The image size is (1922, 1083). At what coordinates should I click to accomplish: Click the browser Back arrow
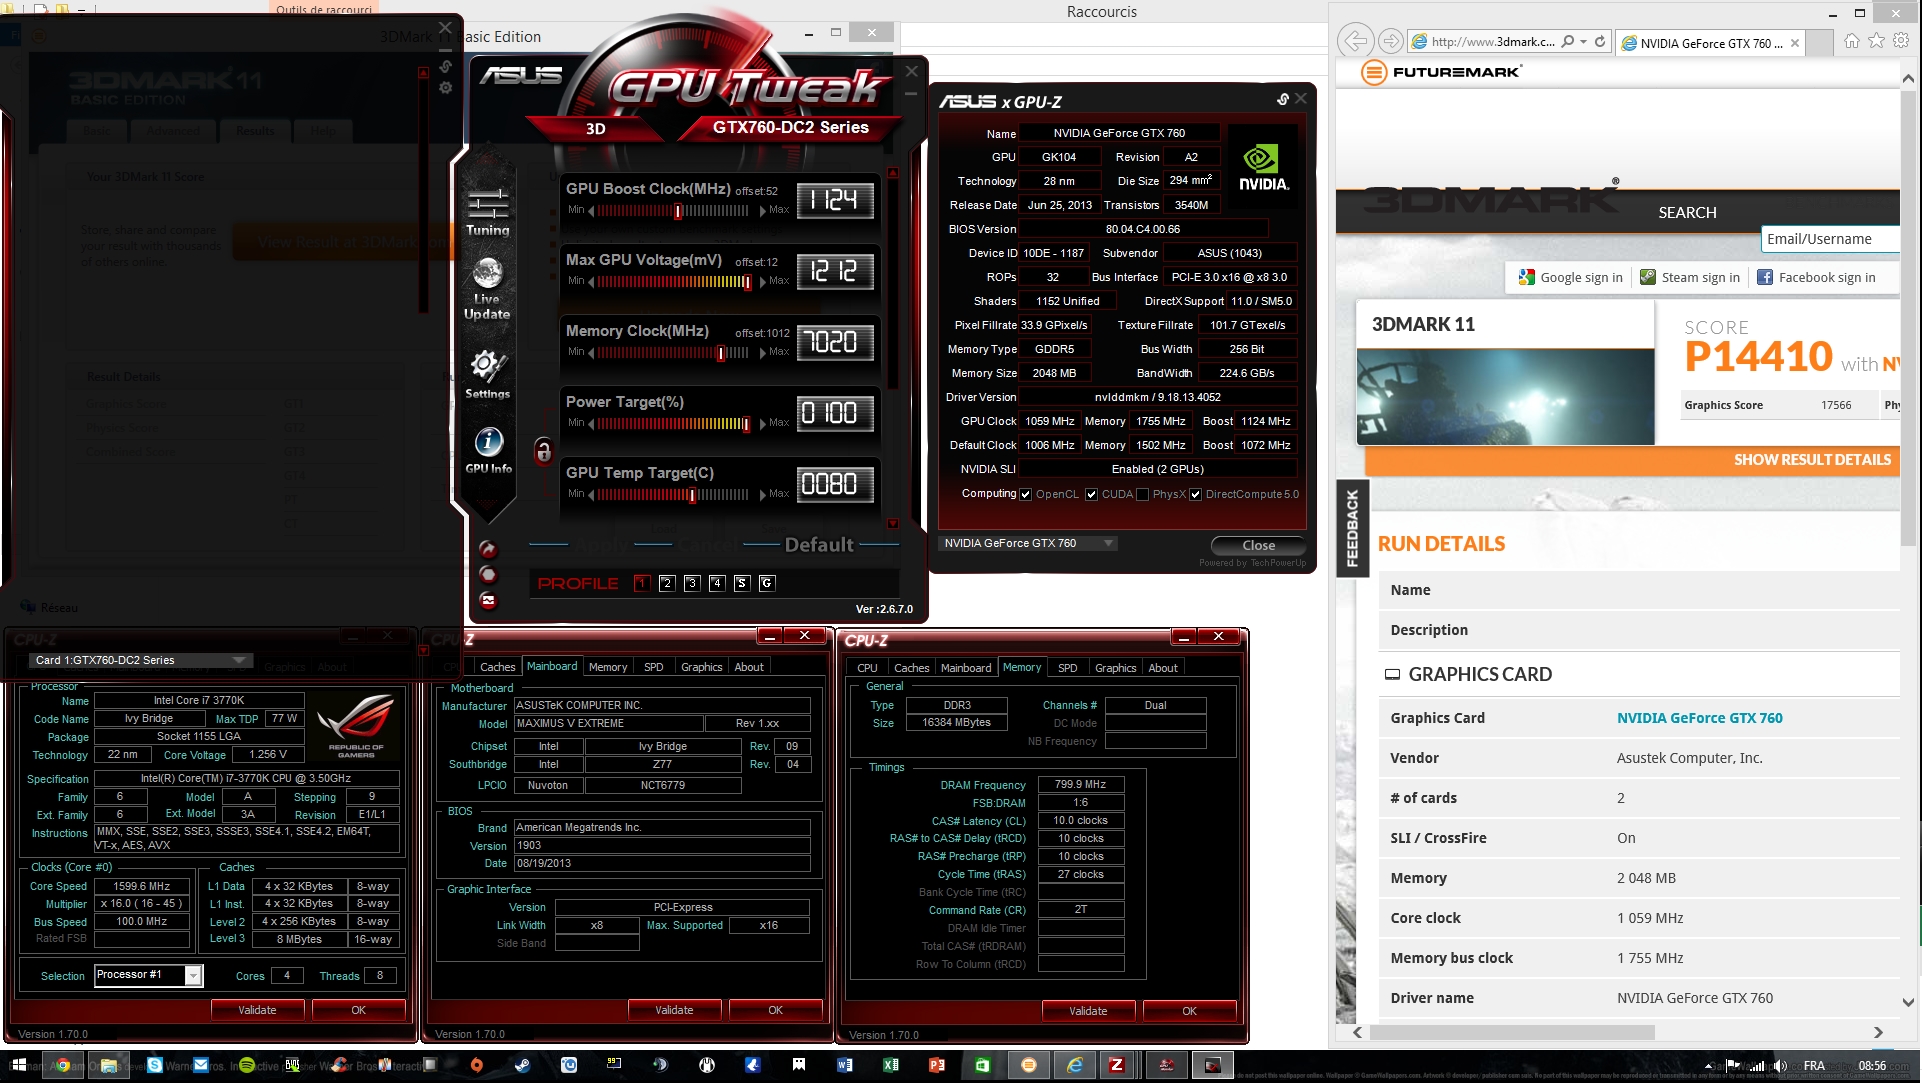(1355, 41)
